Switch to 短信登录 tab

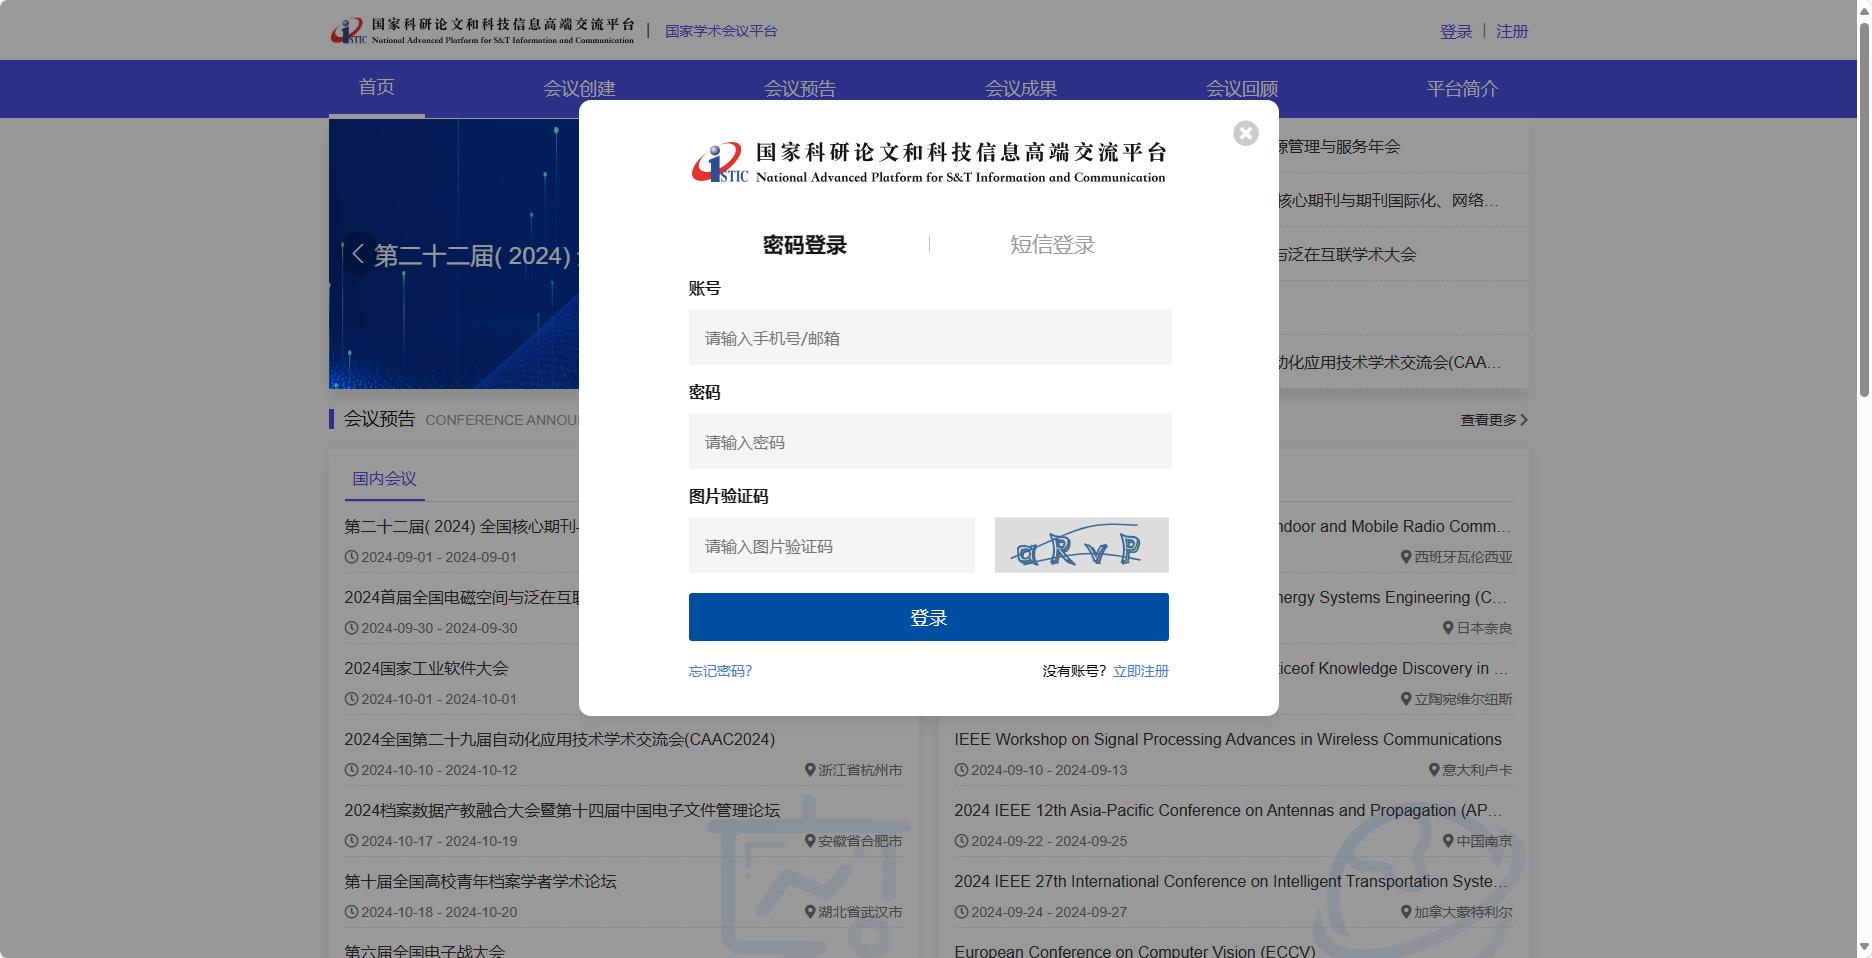pos(1052,245)
